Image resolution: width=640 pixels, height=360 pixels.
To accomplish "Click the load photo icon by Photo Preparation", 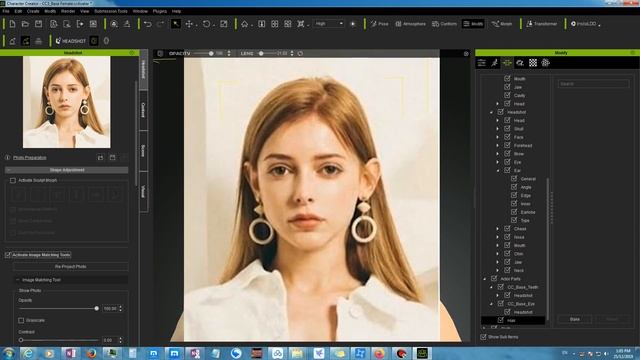I will [x=100, y=158].
